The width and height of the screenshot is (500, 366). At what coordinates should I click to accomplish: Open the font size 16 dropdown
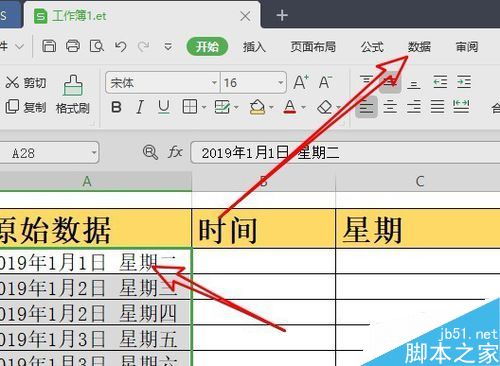[x=280, y=82]
